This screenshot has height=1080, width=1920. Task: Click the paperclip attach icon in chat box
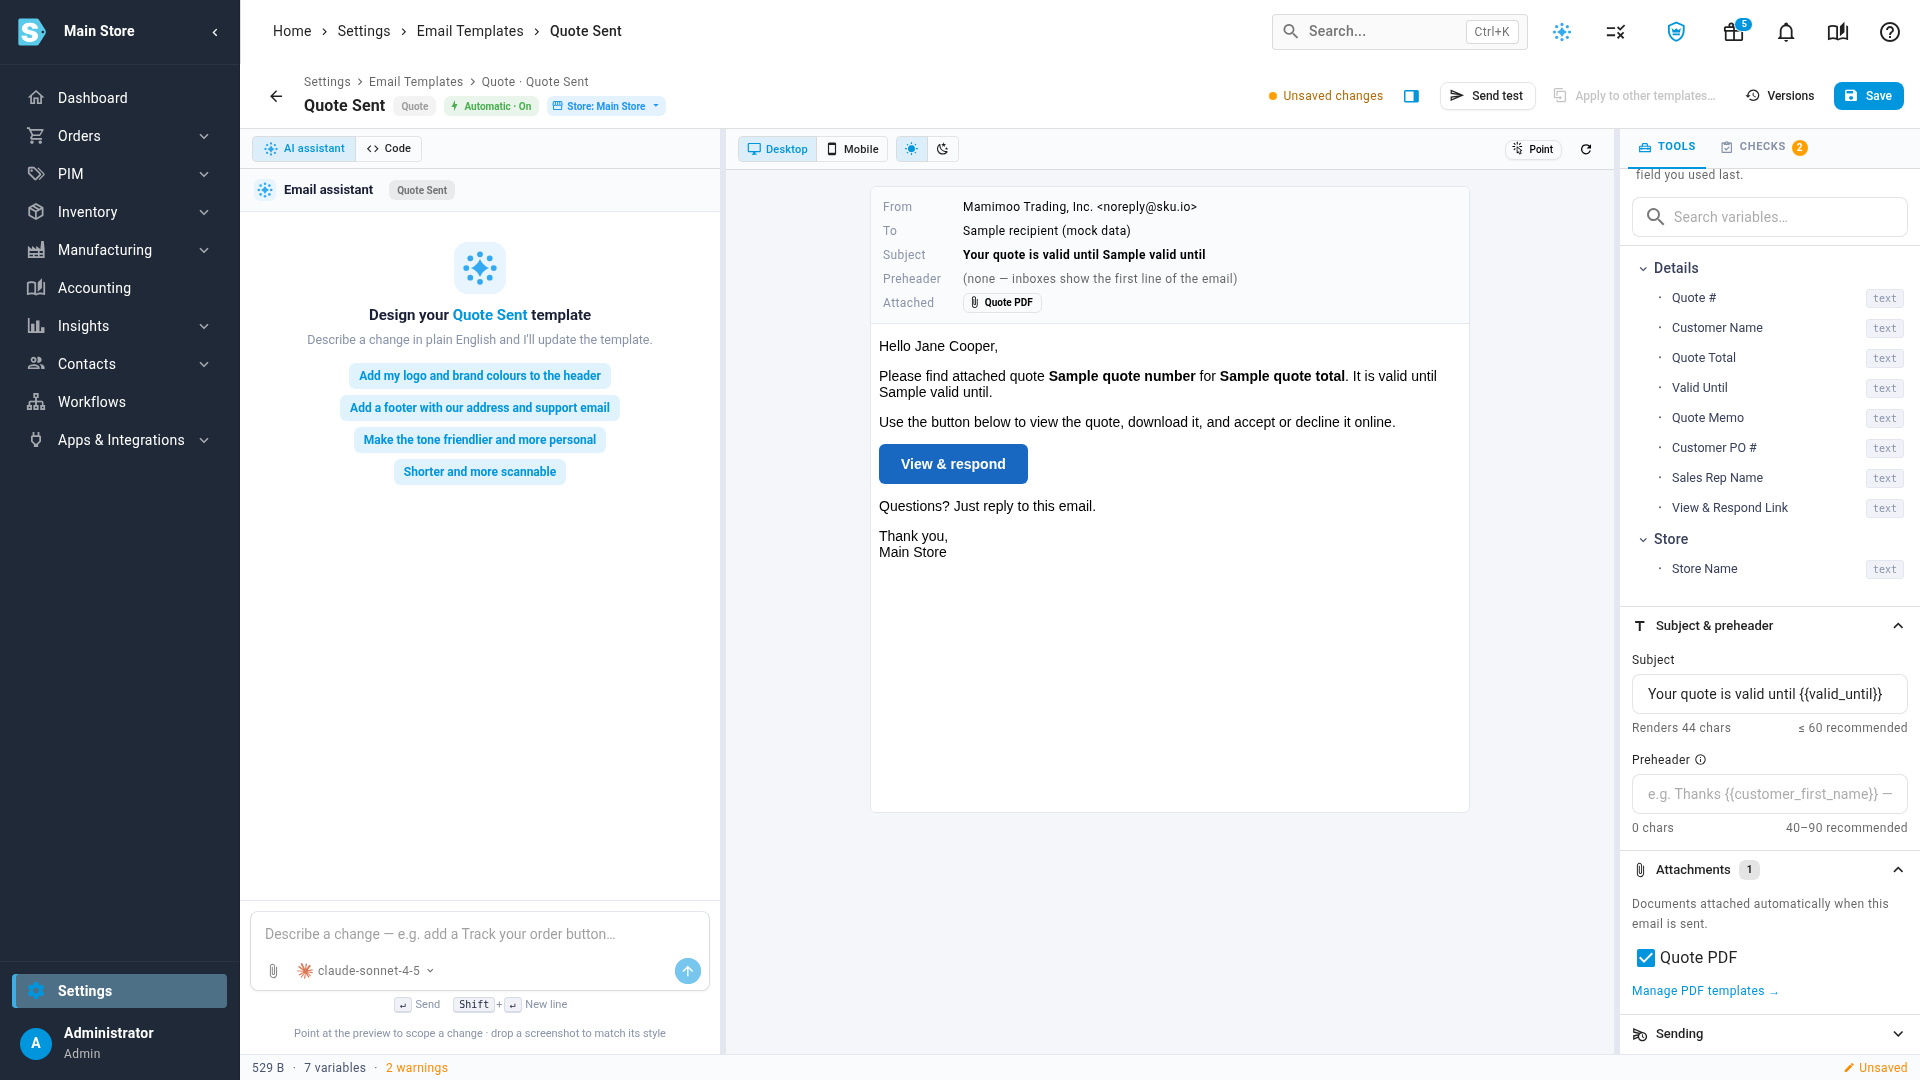tap(273, 971)
